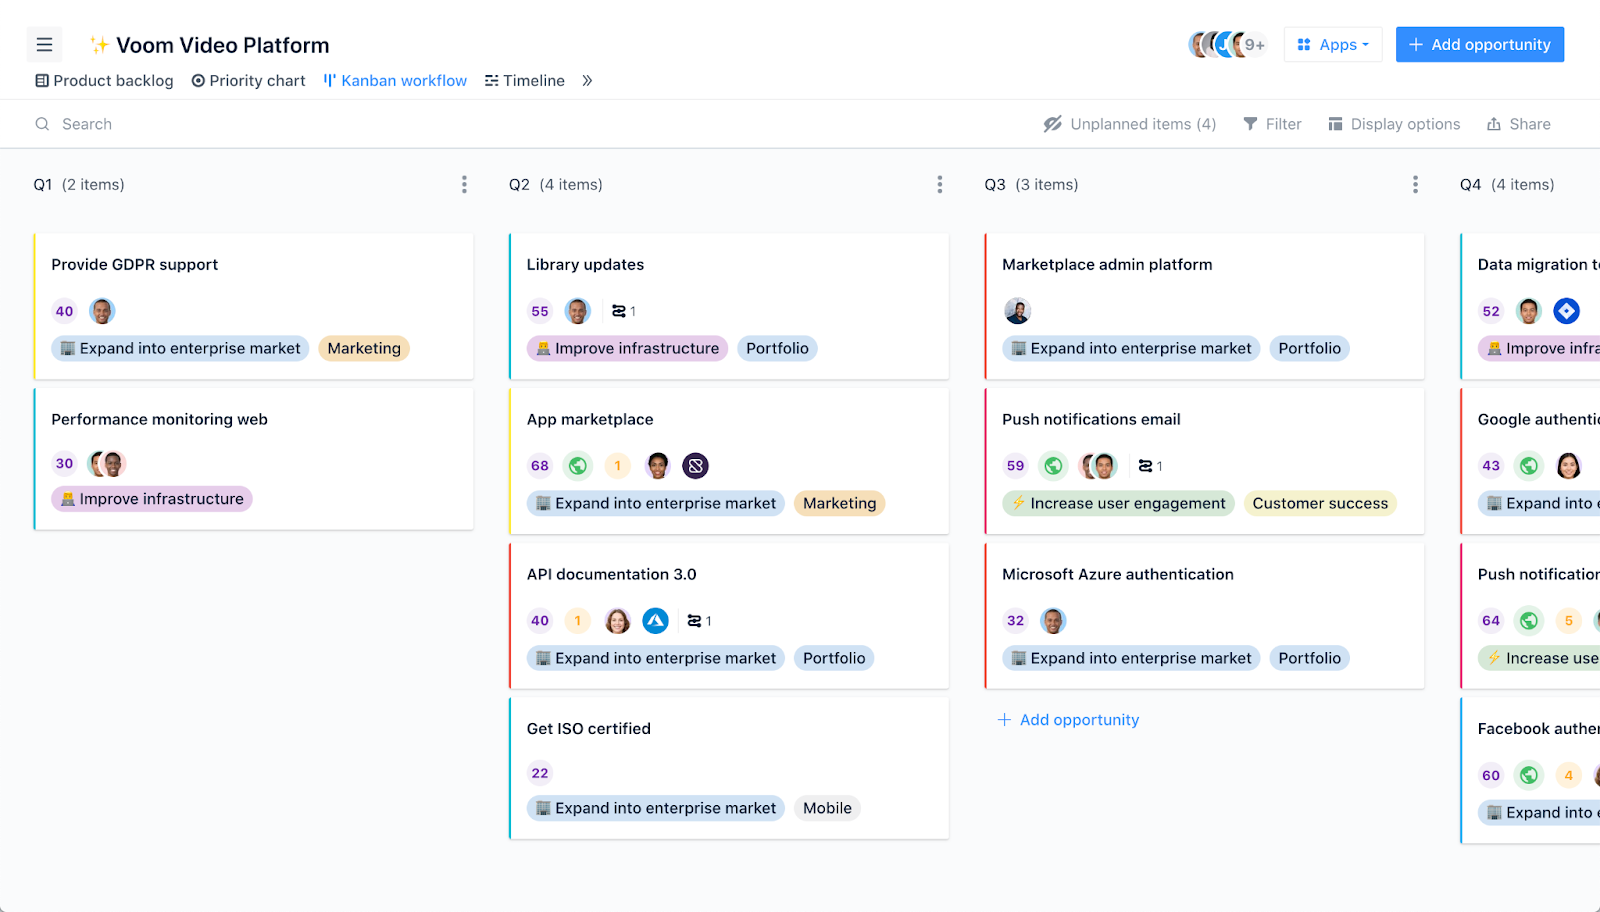The width and height of the screenshot is (1600, 912).
Task: Click assignee avatar on Provide GDPR support
Action: pyautogui.click(x=102, y=311)
